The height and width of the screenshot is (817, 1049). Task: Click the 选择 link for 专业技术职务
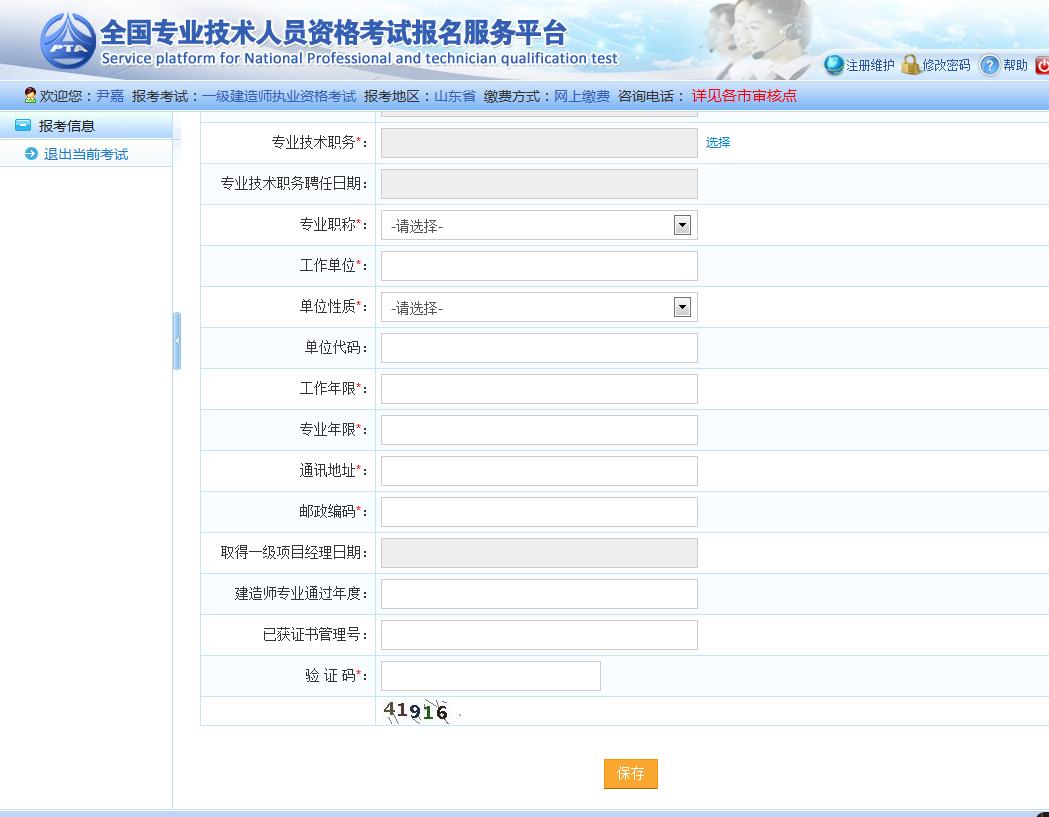point(718,143)
